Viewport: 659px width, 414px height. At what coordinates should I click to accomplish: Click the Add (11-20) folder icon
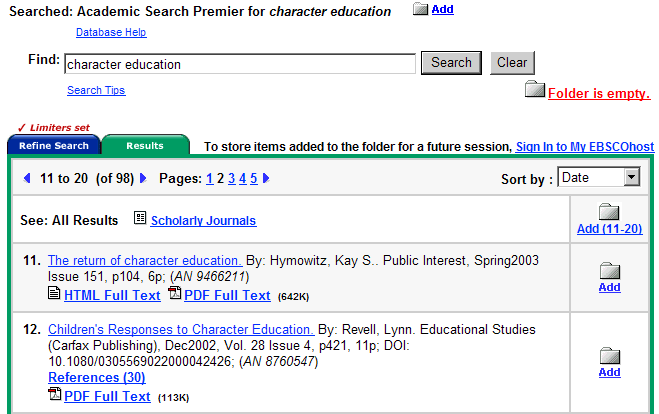click(x=609, y=212)
